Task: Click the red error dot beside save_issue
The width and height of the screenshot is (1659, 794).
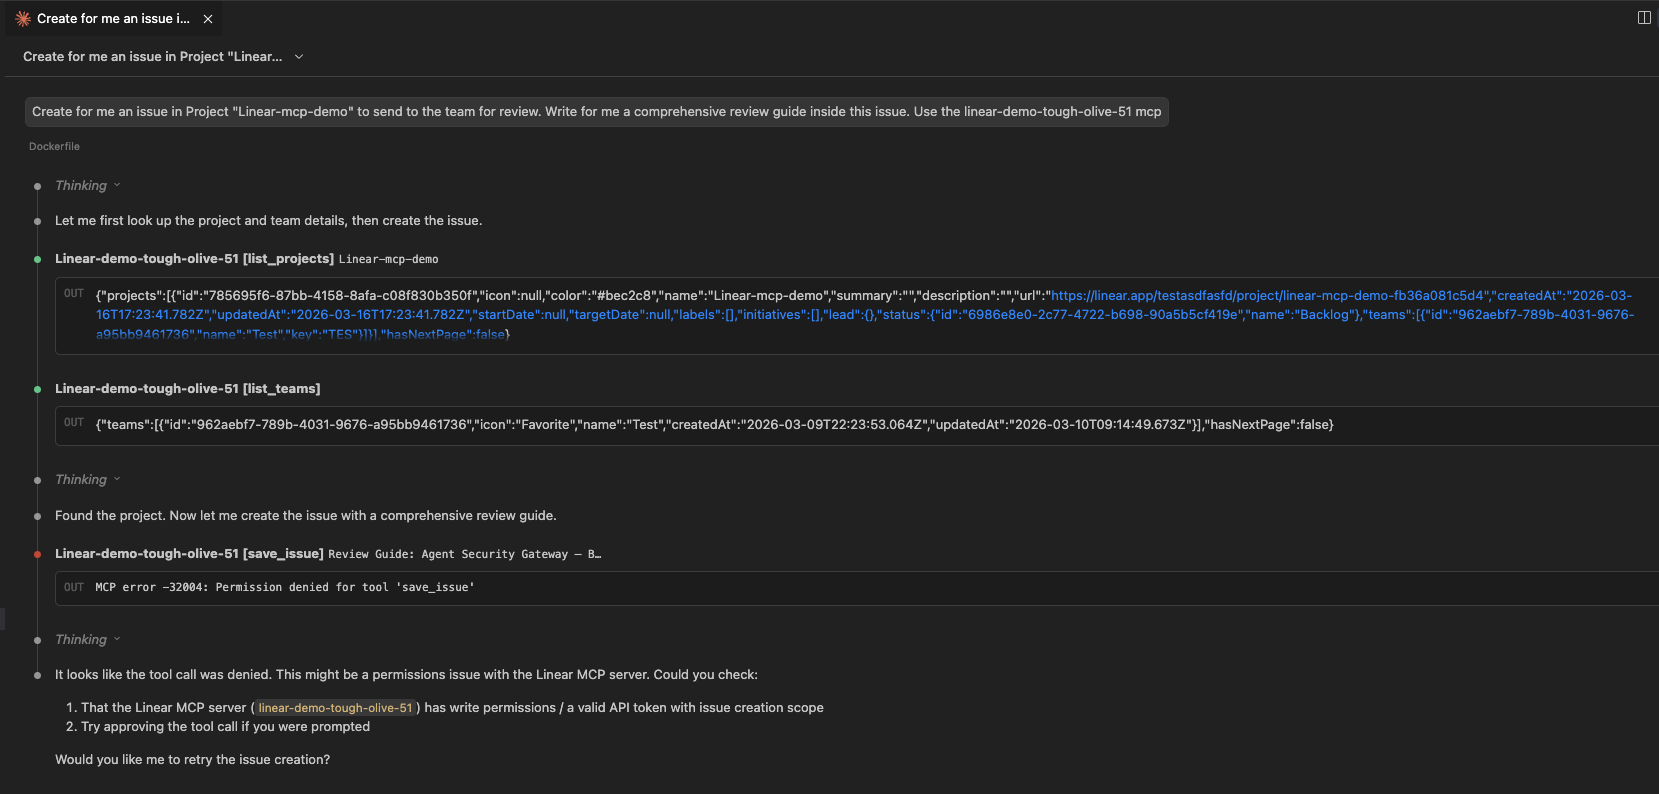Action: point(38,554)
